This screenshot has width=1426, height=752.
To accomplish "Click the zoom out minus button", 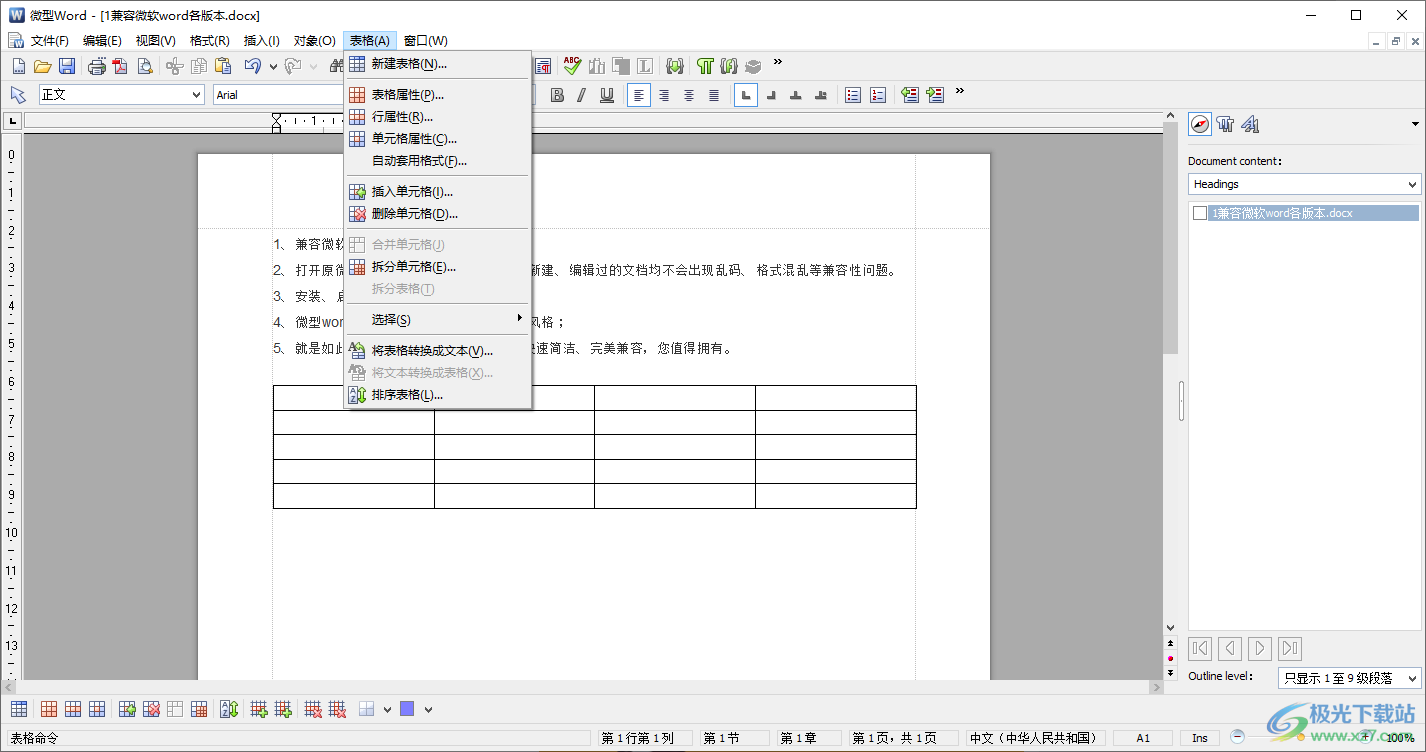I will coord(1238,737).
